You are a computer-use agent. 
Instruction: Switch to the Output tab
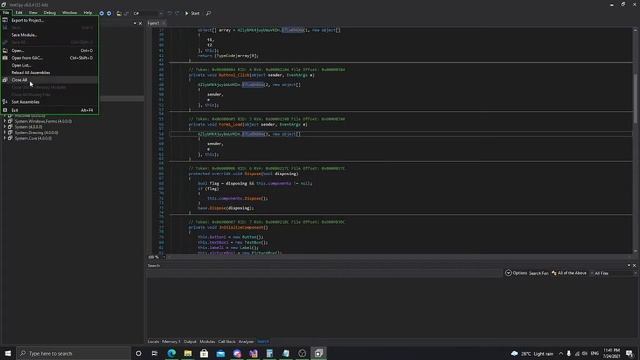tap(190, 342)
